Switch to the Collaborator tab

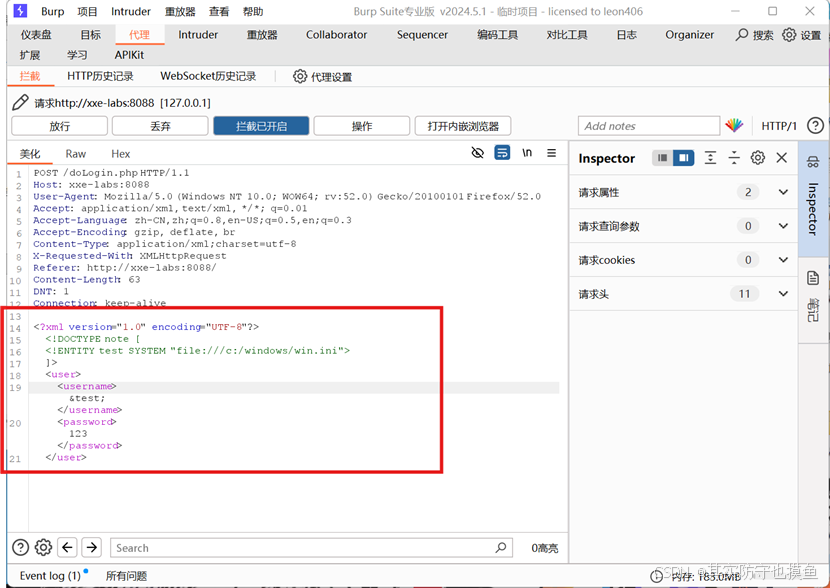pyautogui.click(x=336, y=35)
